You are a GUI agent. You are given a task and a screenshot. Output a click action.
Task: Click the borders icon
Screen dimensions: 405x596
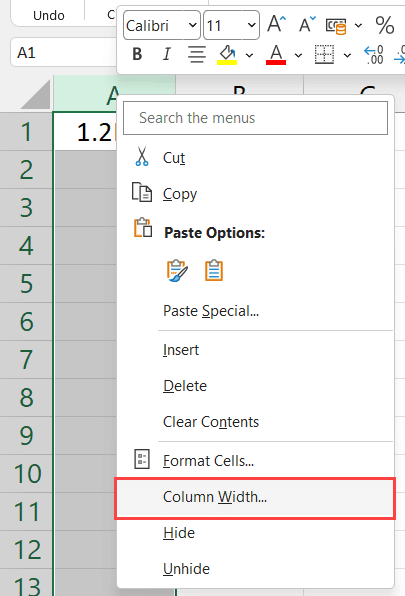point(324,55)
